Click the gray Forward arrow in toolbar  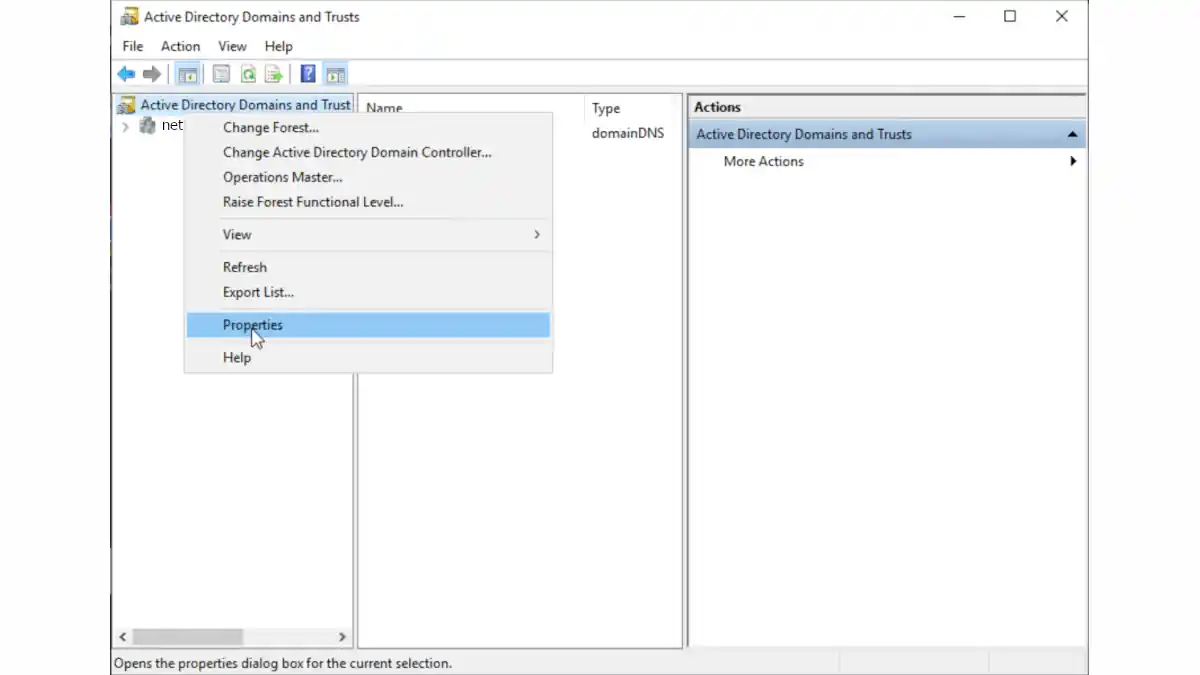pos(152,74)
